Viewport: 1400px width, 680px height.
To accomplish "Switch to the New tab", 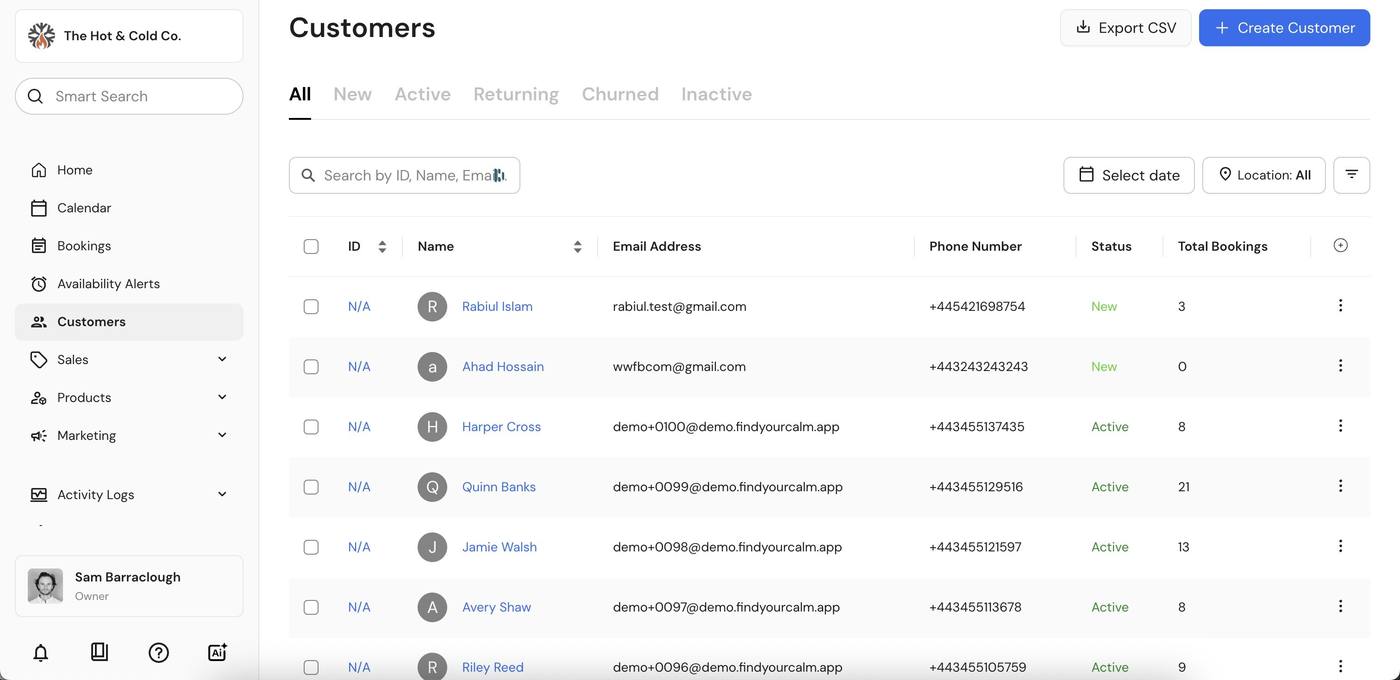I will pyautogui.click(x=353, y=94).
